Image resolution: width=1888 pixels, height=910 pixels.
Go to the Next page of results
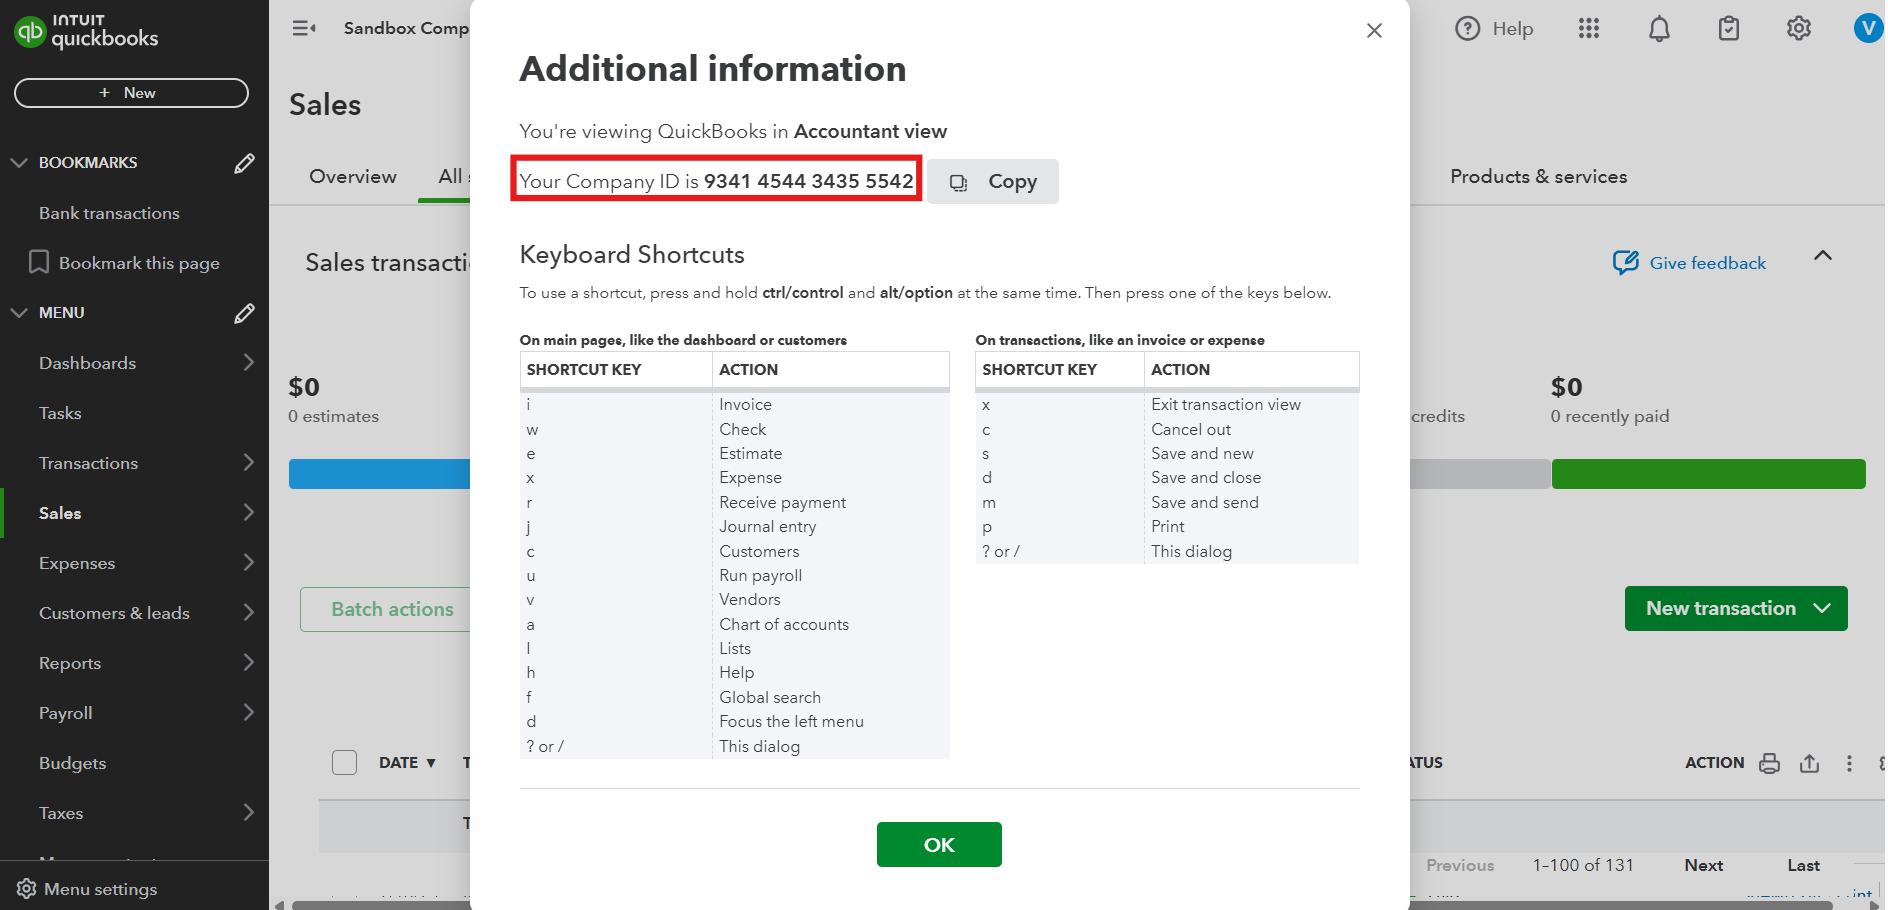coord(1703,865)
